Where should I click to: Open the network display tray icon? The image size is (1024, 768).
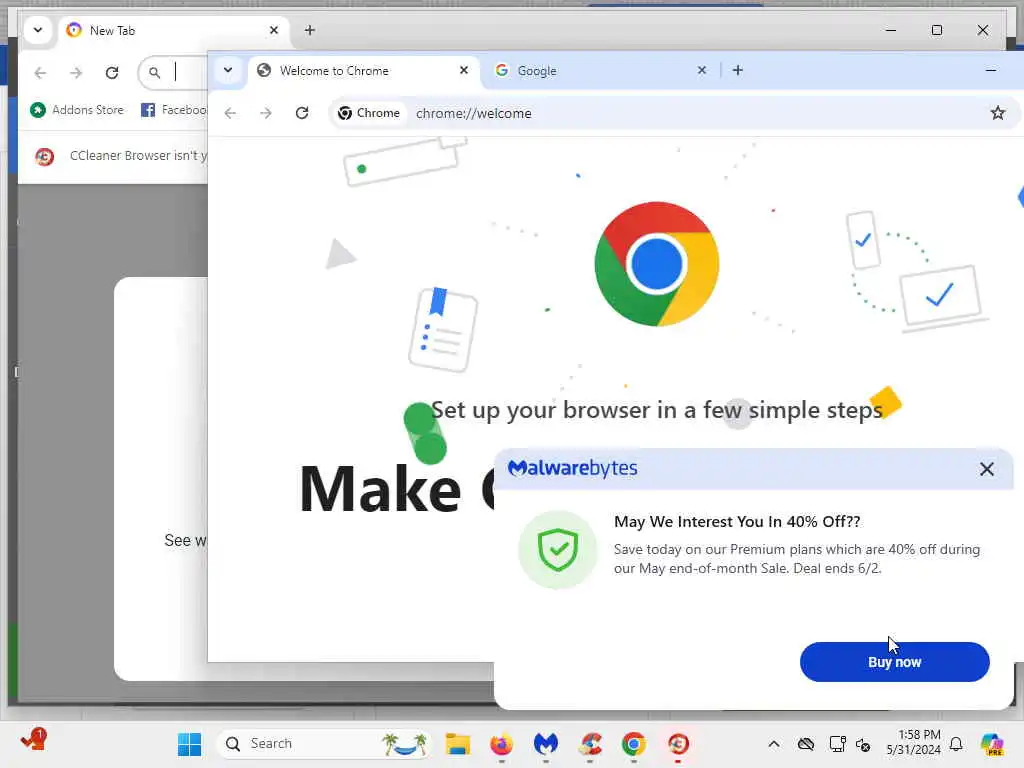pos(837,744)
